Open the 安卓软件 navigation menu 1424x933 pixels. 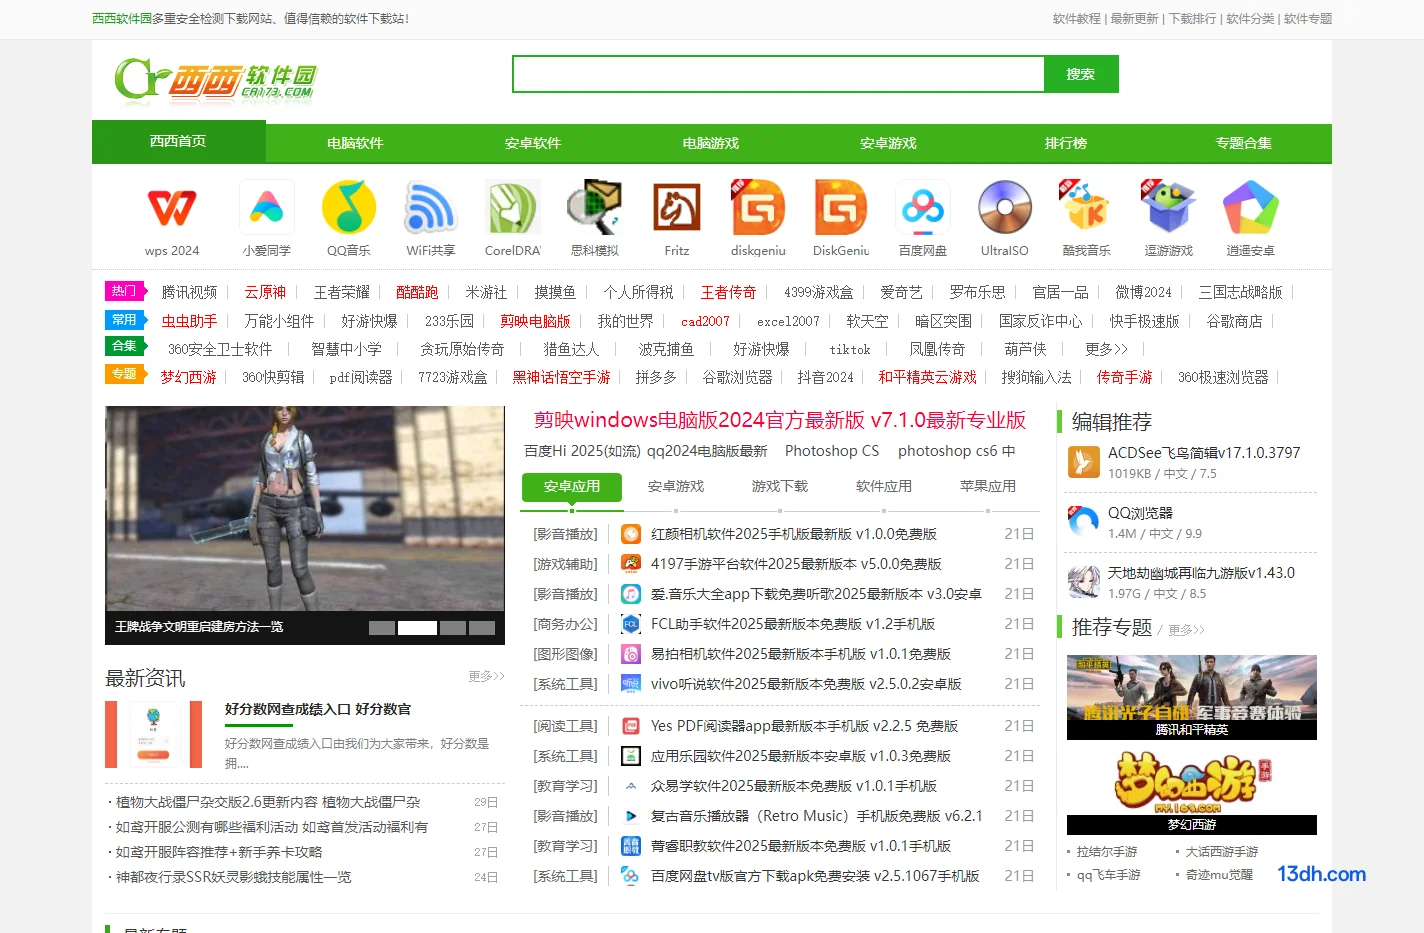coord(533,143)
